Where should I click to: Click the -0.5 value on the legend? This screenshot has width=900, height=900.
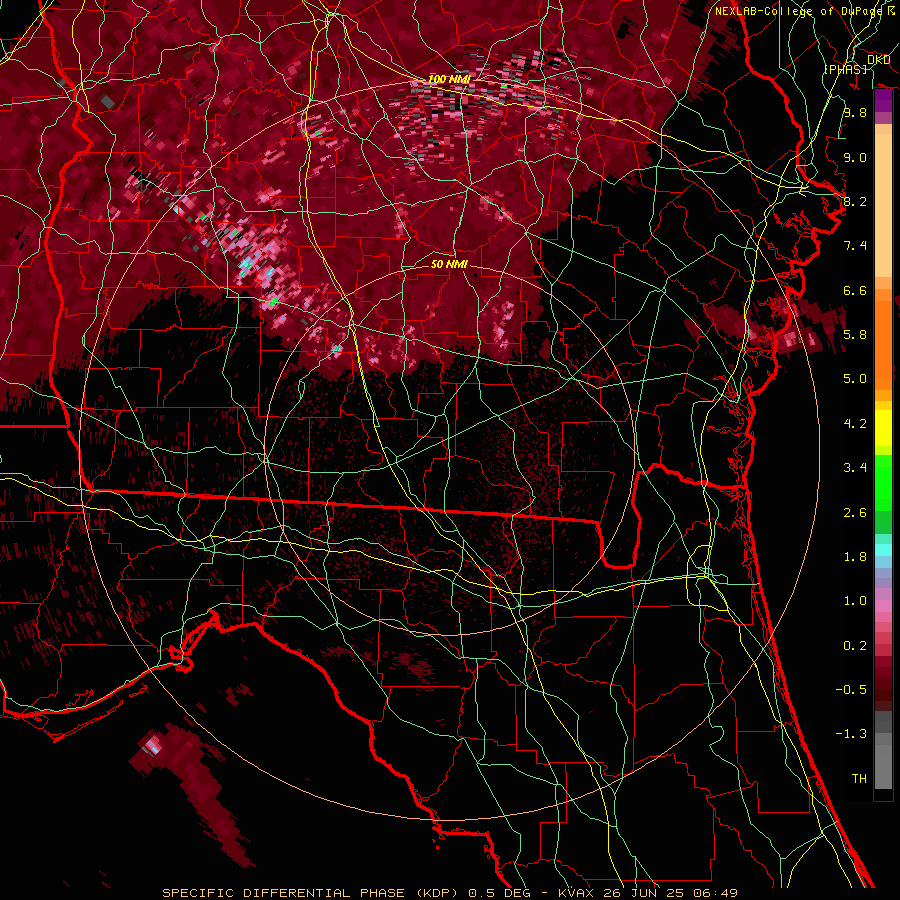click(851, 689)
